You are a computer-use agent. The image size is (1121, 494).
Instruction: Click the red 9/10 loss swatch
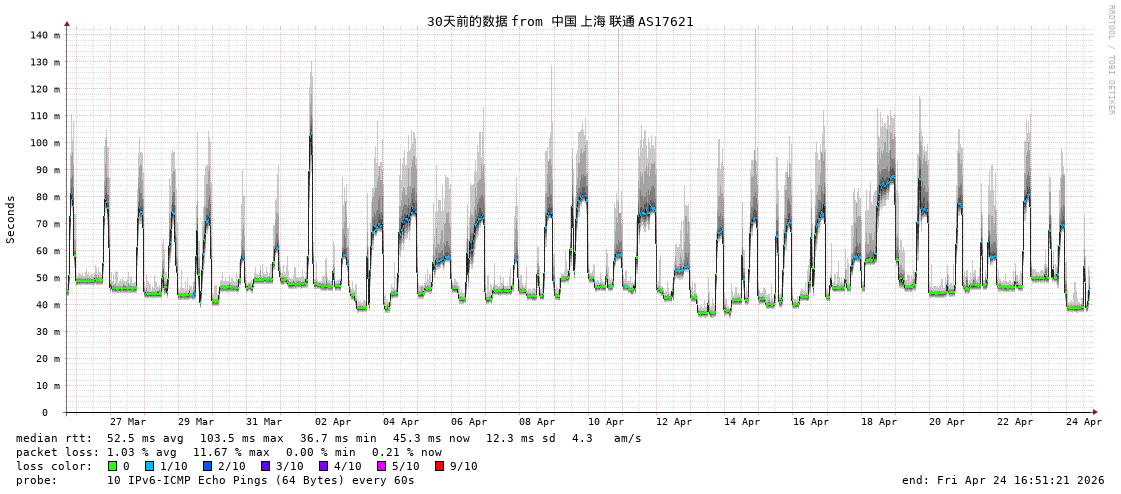click(x=439, y=466)
